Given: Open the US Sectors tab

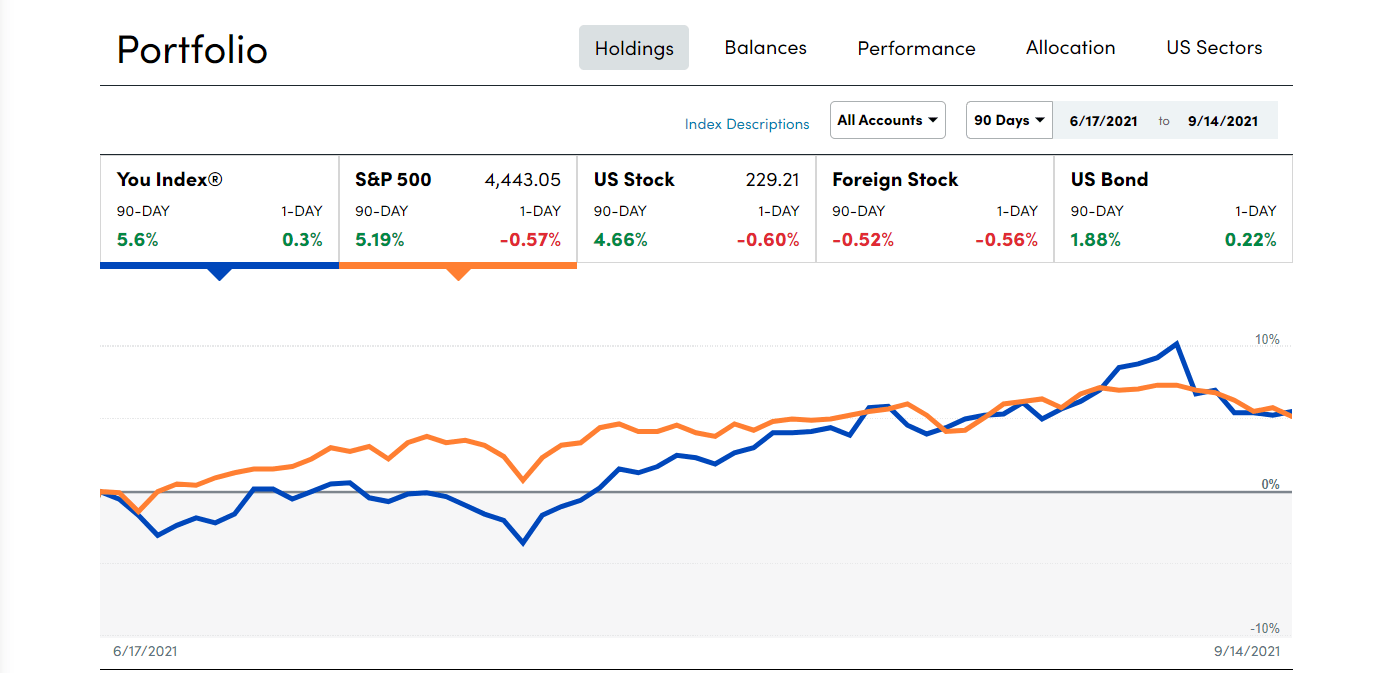Looking at the screenshot, I should coord(1213,47).
